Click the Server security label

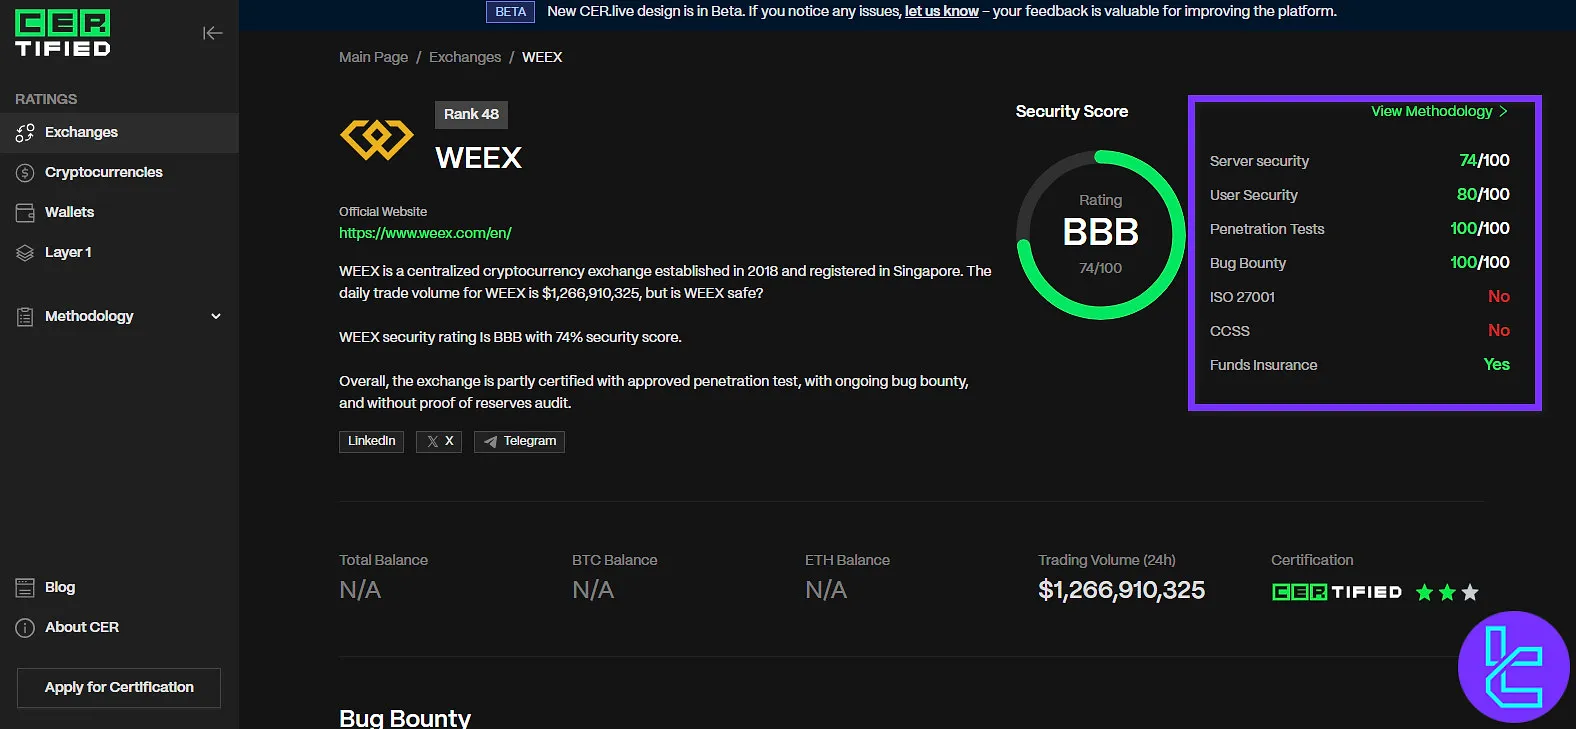(x=1259, y=161)
